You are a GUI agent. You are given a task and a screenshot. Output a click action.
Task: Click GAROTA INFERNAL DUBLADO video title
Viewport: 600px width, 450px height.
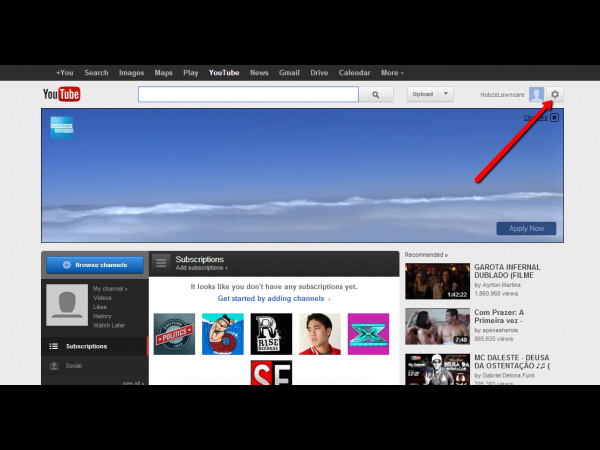pyautogui.click(x=507, y=271)
